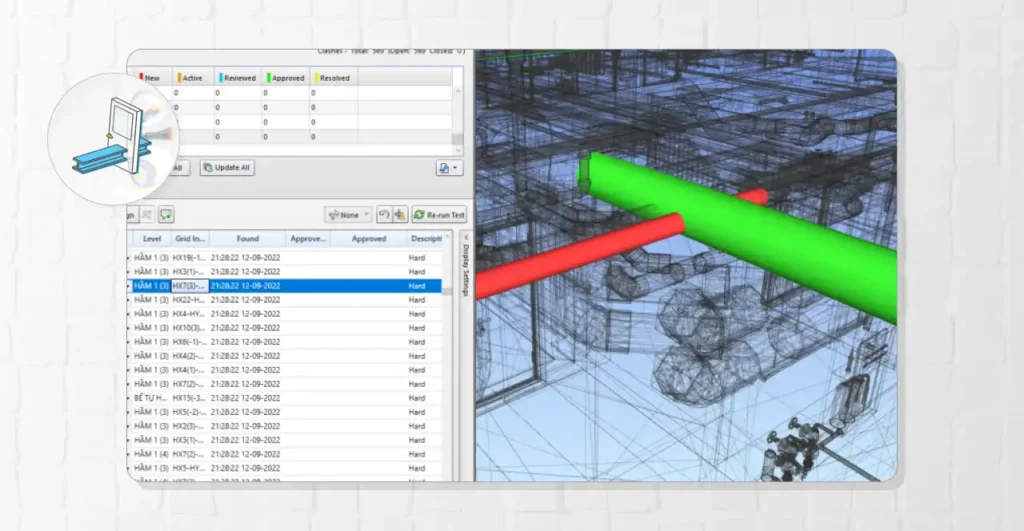Click the Resolved status column header

pyautogui.click(x=333, y=78)
